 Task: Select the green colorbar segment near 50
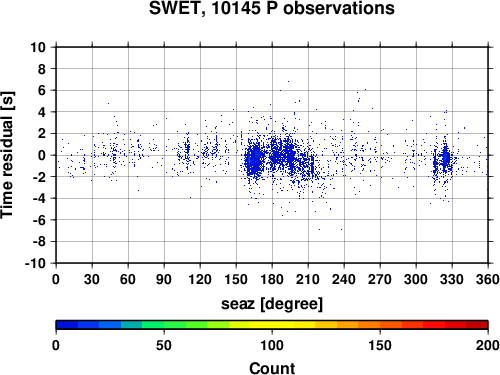(x=175, y=325)
